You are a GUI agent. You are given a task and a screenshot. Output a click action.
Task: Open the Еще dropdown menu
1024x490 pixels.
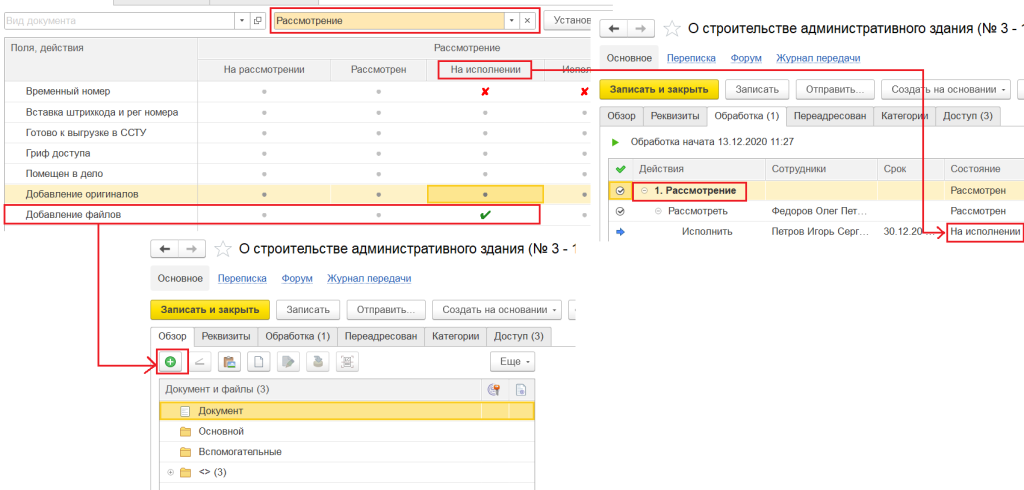click(512, 361)
